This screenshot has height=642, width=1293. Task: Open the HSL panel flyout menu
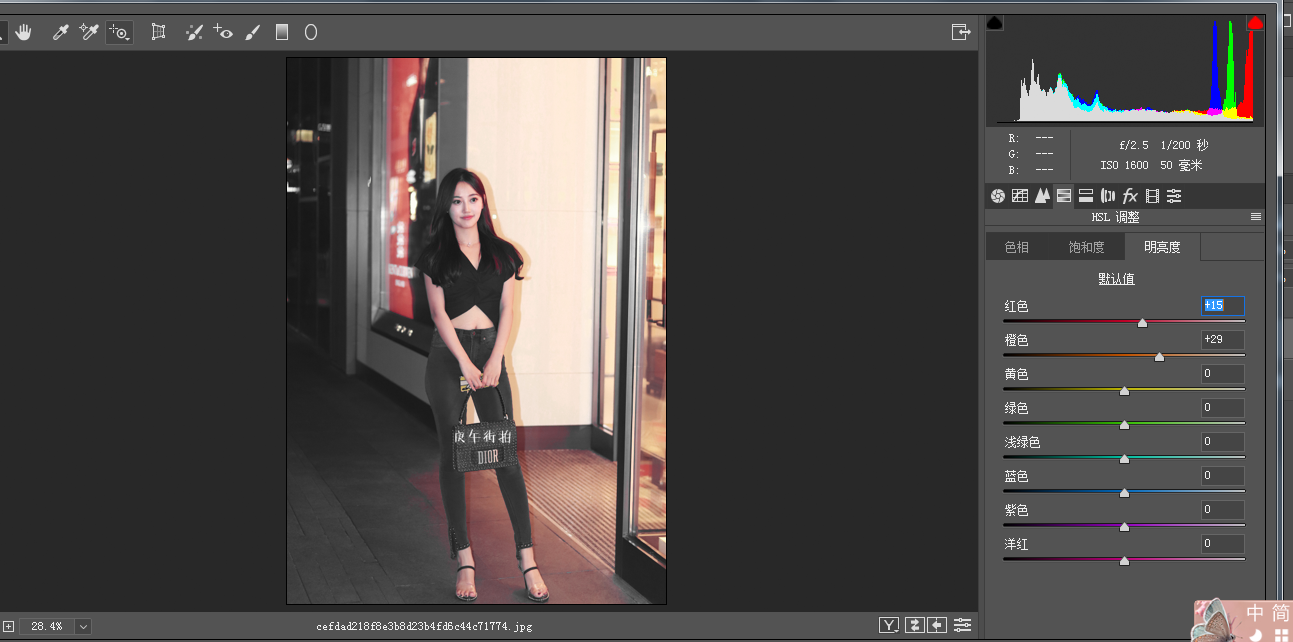1256,217
